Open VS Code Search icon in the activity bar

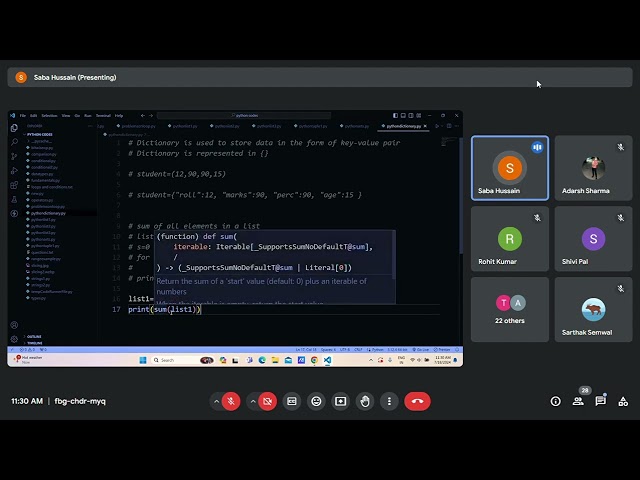pyautogui.click(x=14, y=142)
